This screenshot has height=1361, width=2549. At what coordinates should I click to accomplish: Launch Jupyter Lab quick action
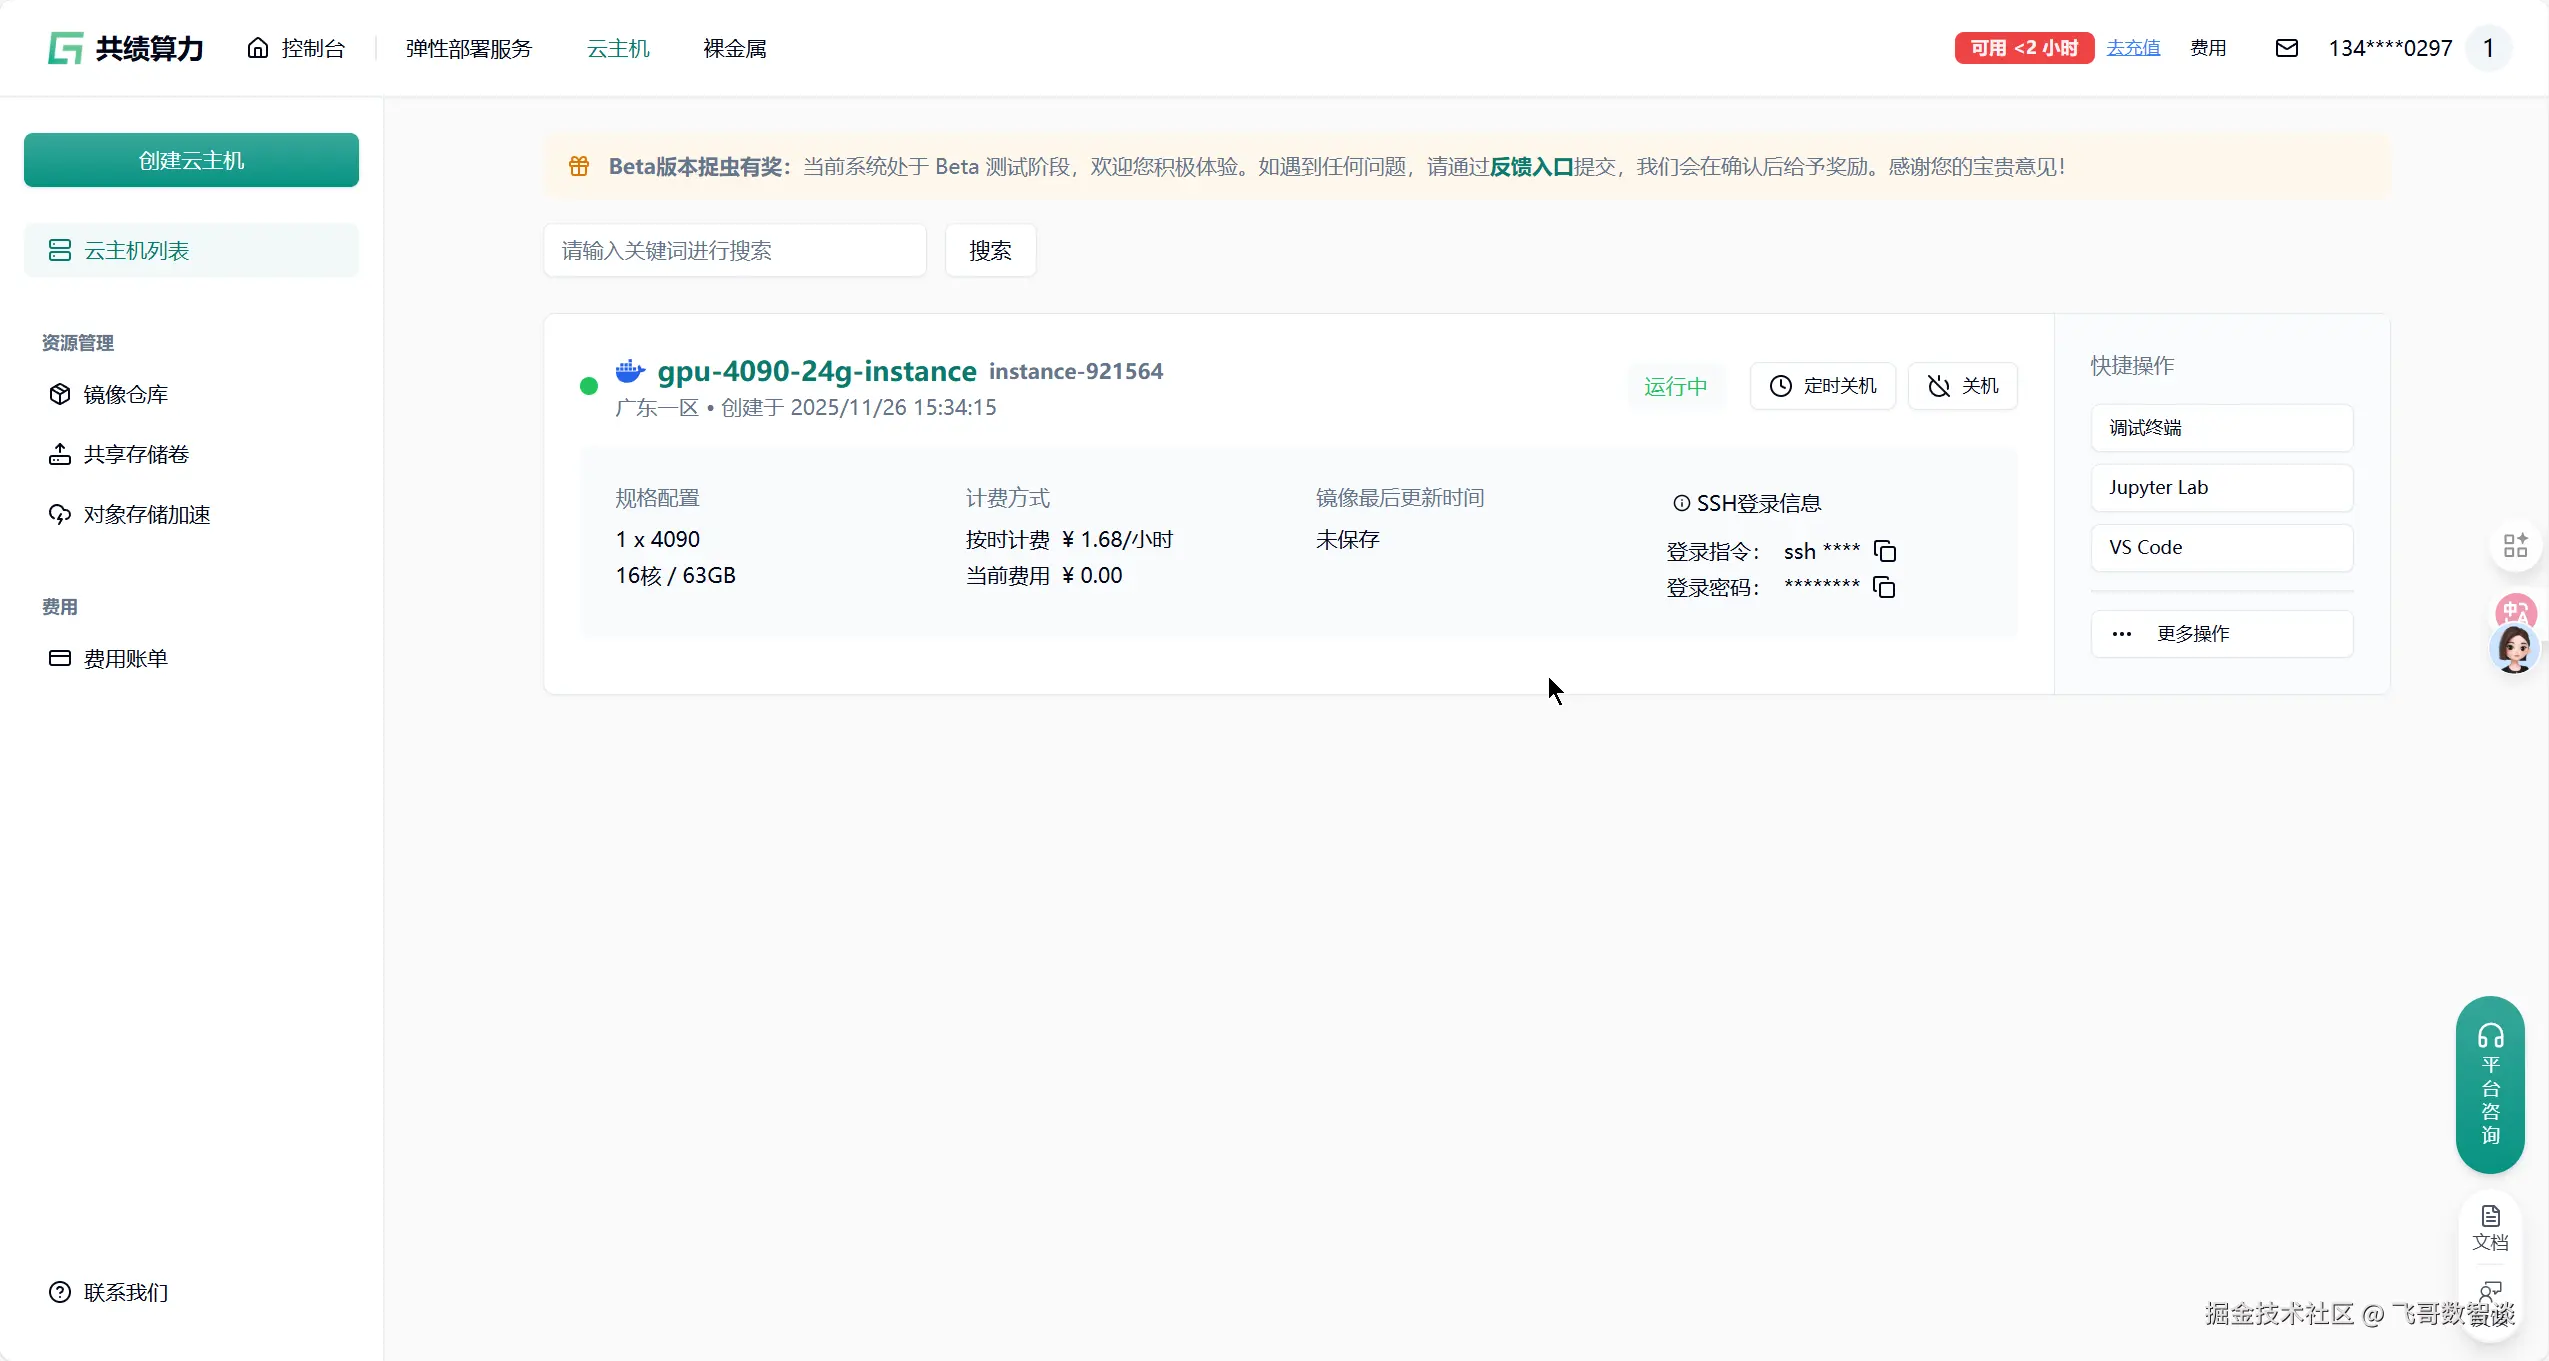point(2221,488)
